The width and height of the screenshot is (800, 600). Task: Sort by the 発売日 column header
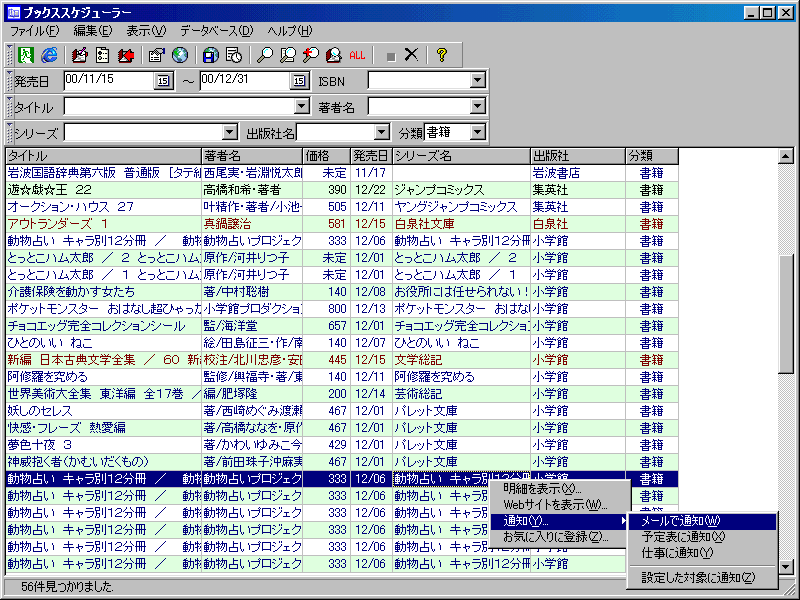[x=371, y=156]
